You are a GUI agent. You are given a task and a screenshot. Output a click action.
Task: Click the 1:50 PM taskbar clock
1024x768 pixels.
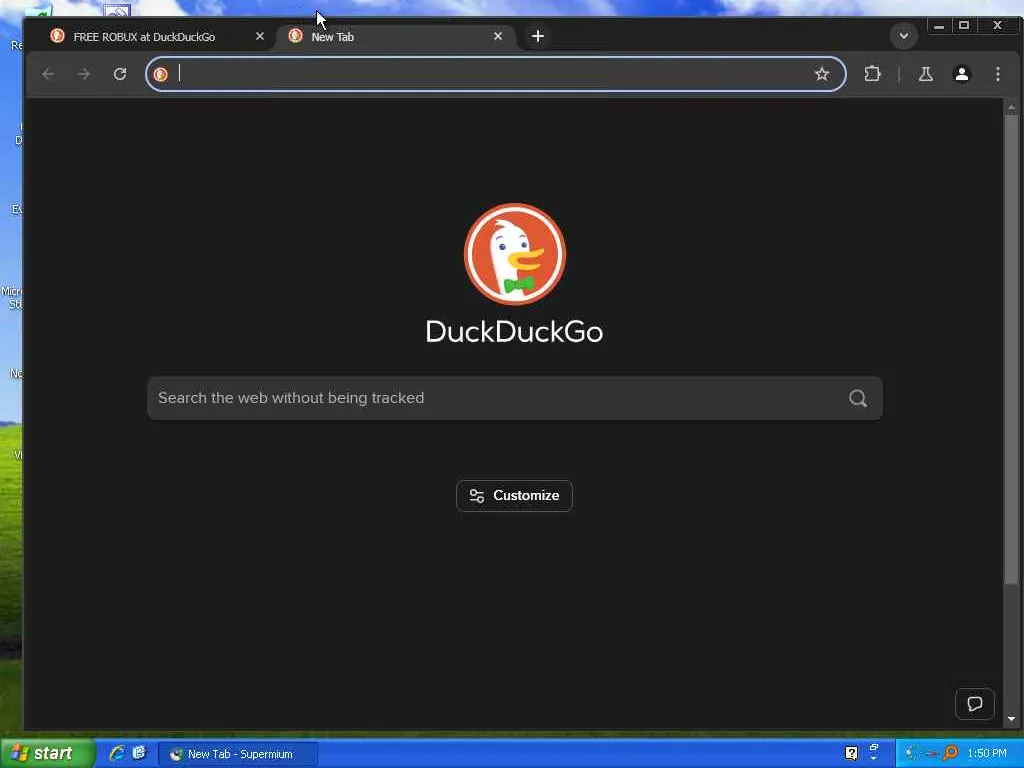coord(987,754)
